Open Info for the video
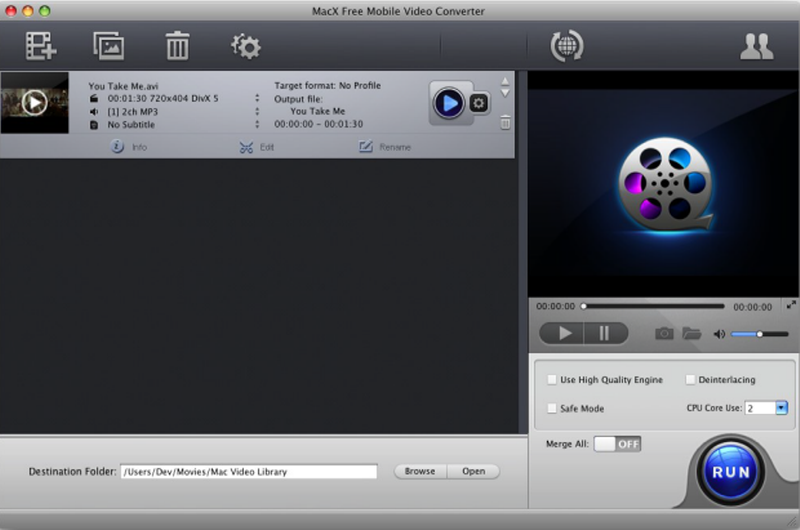800x530 pixels. tap(129, 147)
